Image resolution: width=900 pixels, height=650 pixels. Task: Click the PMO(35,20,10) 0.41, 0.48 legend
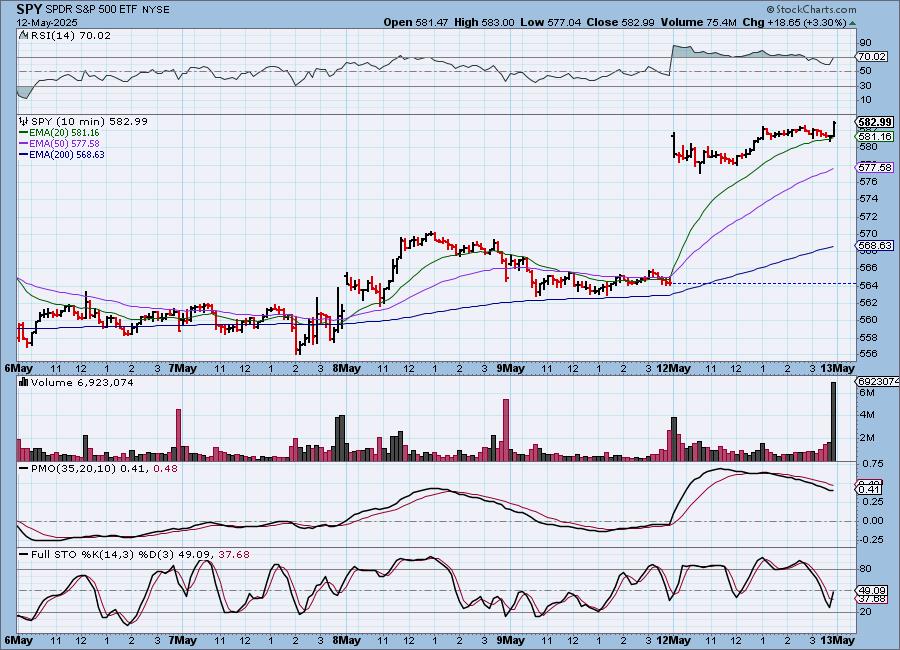click(104, 469)
